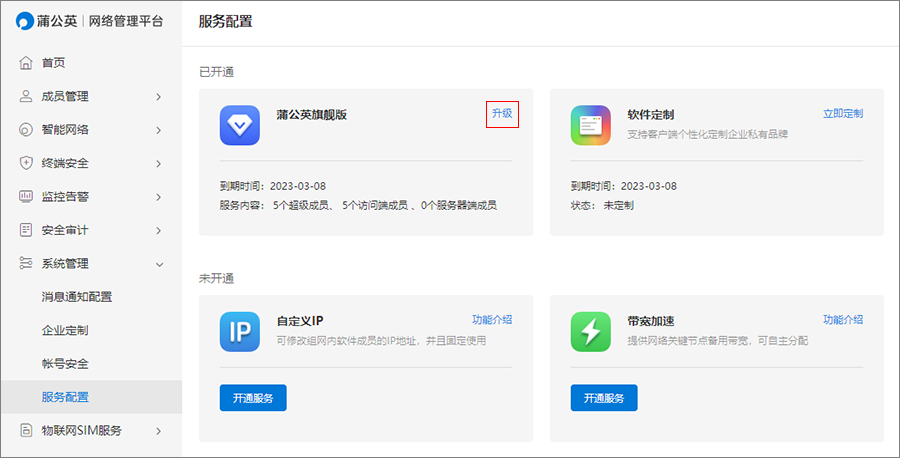Click the 软件定制 title text

651,114
